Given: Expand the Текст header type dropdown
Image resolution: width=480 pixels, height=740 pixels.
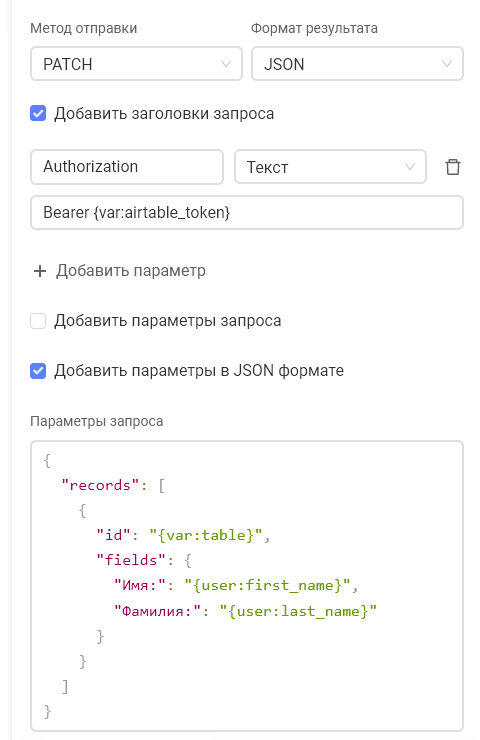Looking at the screenshot, I should coord(330,167).
